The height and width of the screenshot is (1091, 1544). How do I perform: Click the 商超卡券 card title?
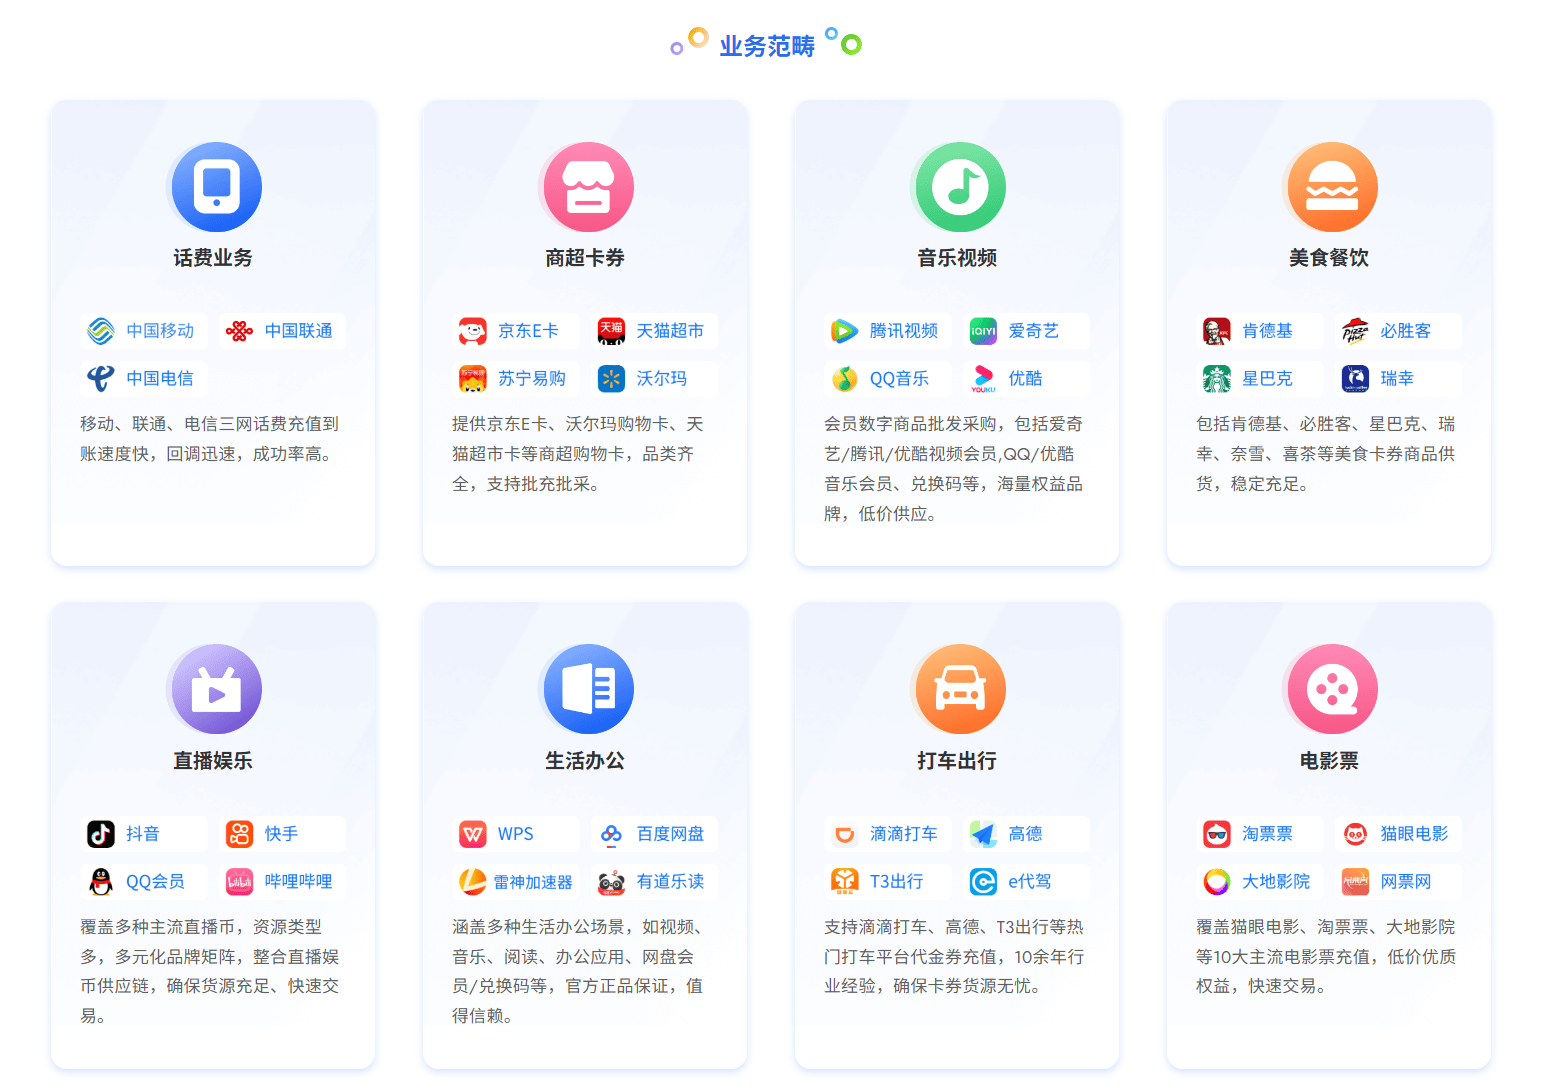585,258
